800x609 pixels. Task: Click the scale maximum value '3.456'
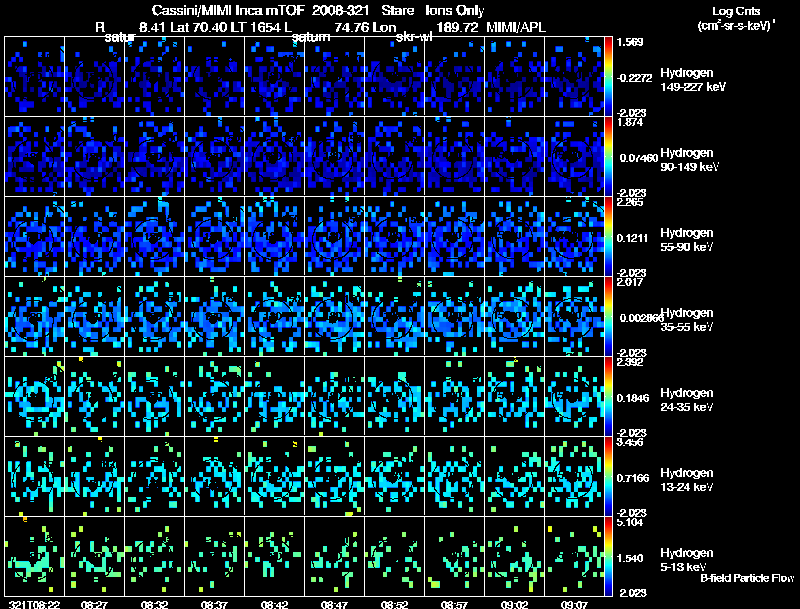(630, 442)
